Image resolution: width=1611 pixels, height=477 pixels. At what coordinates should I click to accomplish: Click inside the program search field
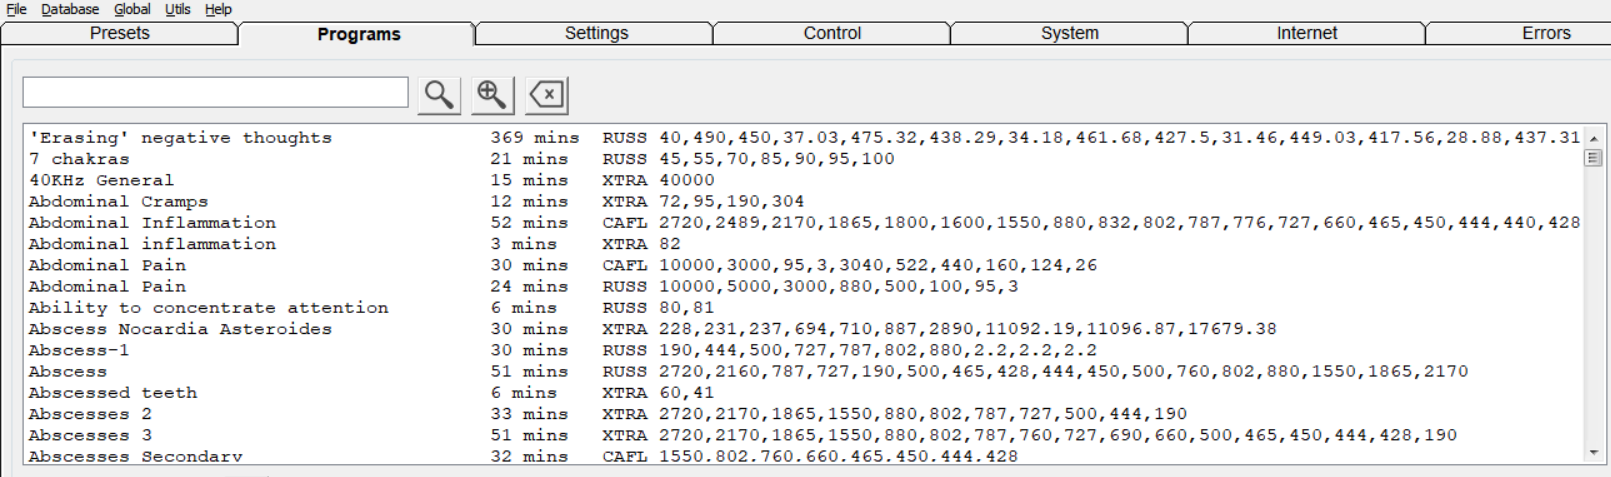[216, 92]
